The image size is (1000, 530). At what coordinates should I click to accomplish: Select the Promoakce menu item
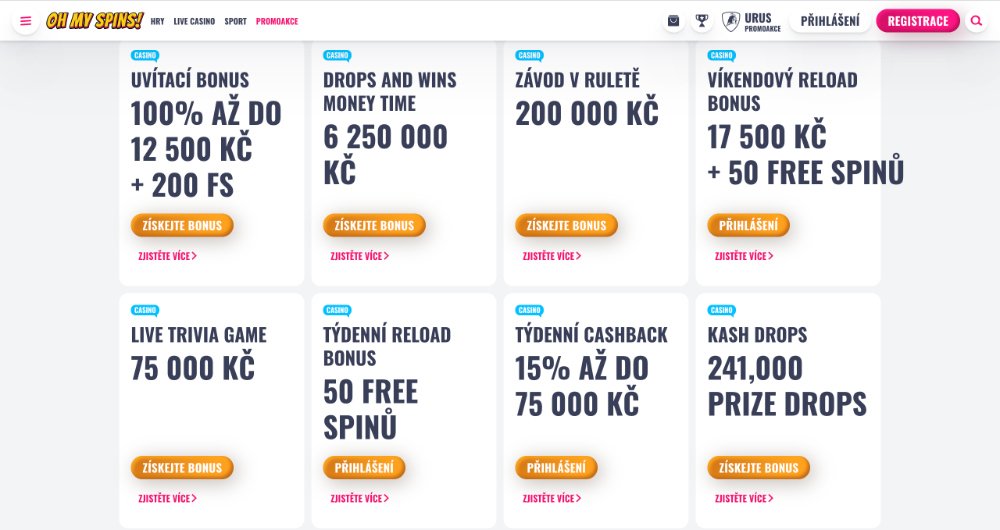coord(277,21)
